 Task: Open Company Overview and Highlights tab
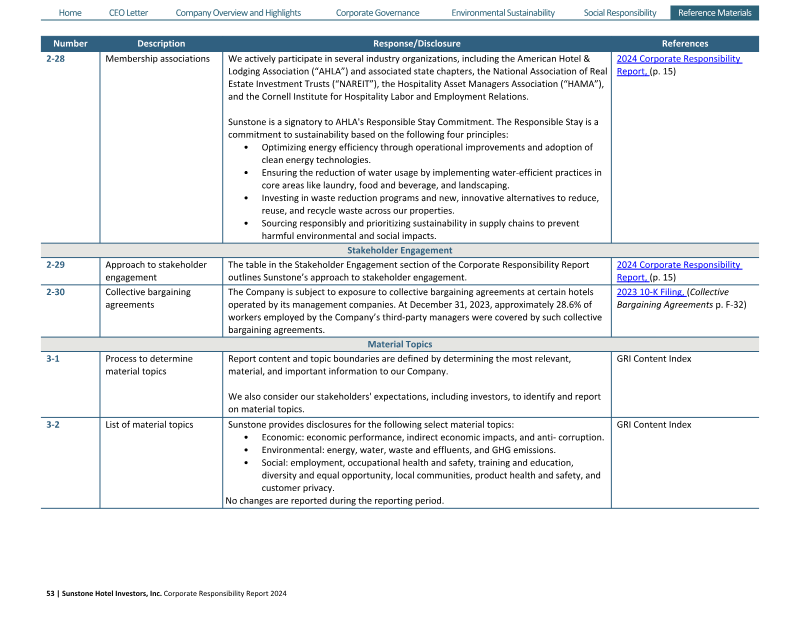(238, 13)
